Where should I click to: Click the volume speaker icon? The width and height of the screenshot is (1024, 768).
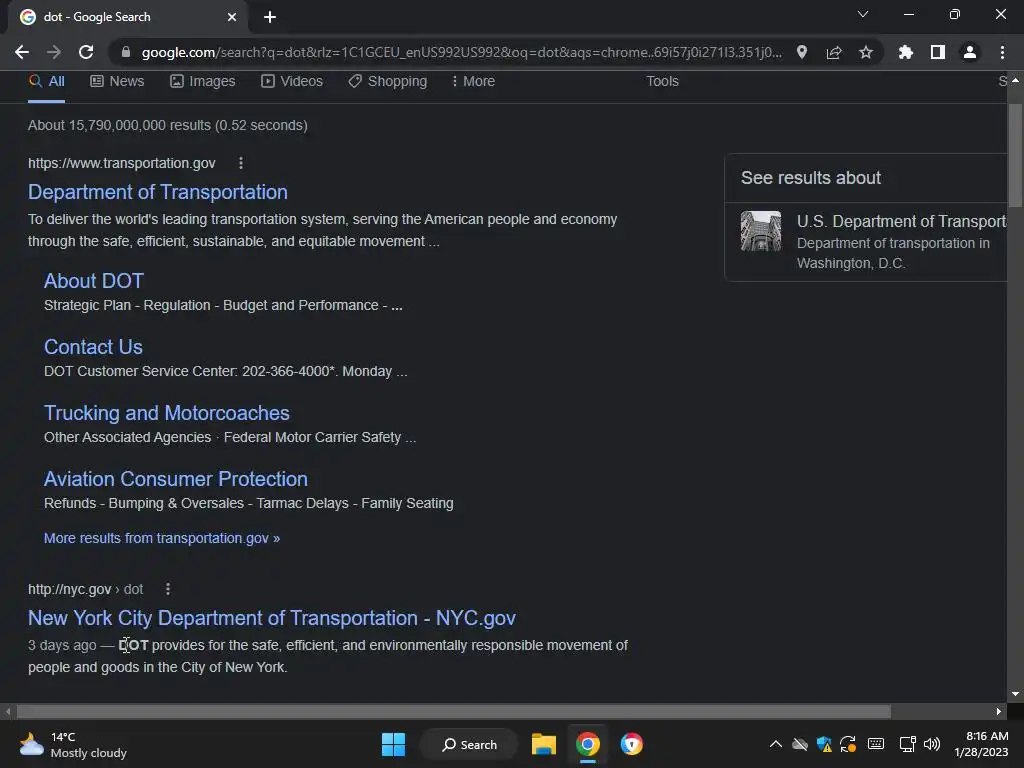(x=932, y=744)
